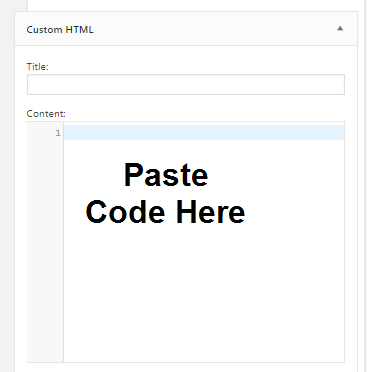Click into the Content code editor line 1
367x372 pixels.
point(204,133)
